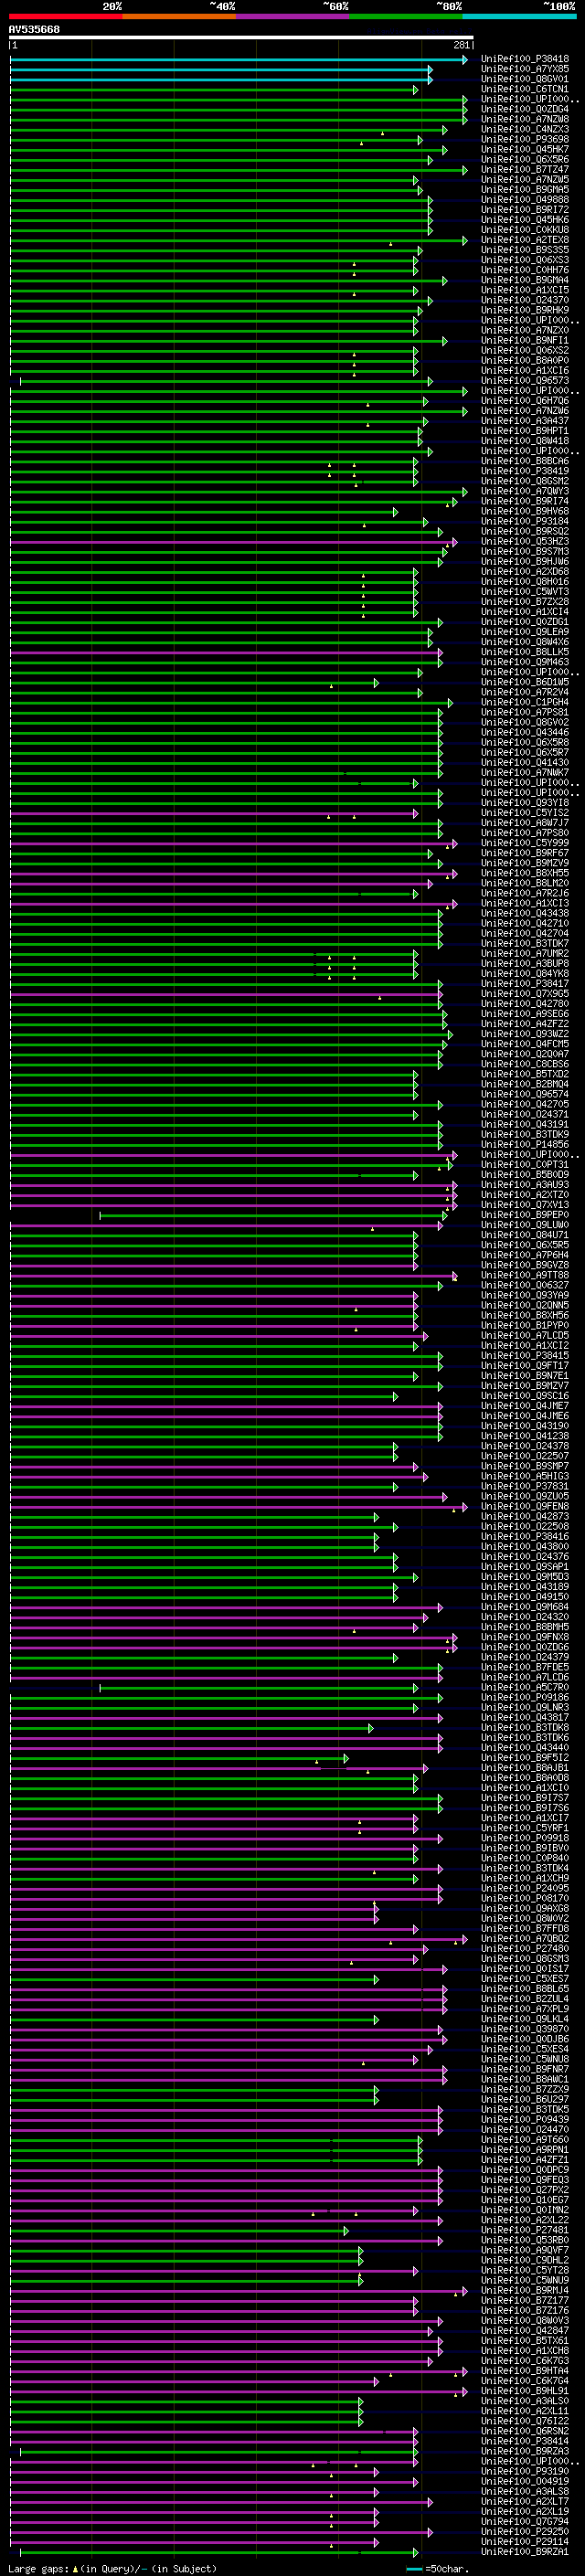The height and width of the screenshot is (2576, 585).
Task: Select hit label UniRef100_A7NWK7
Action: [x=525, y=773]
